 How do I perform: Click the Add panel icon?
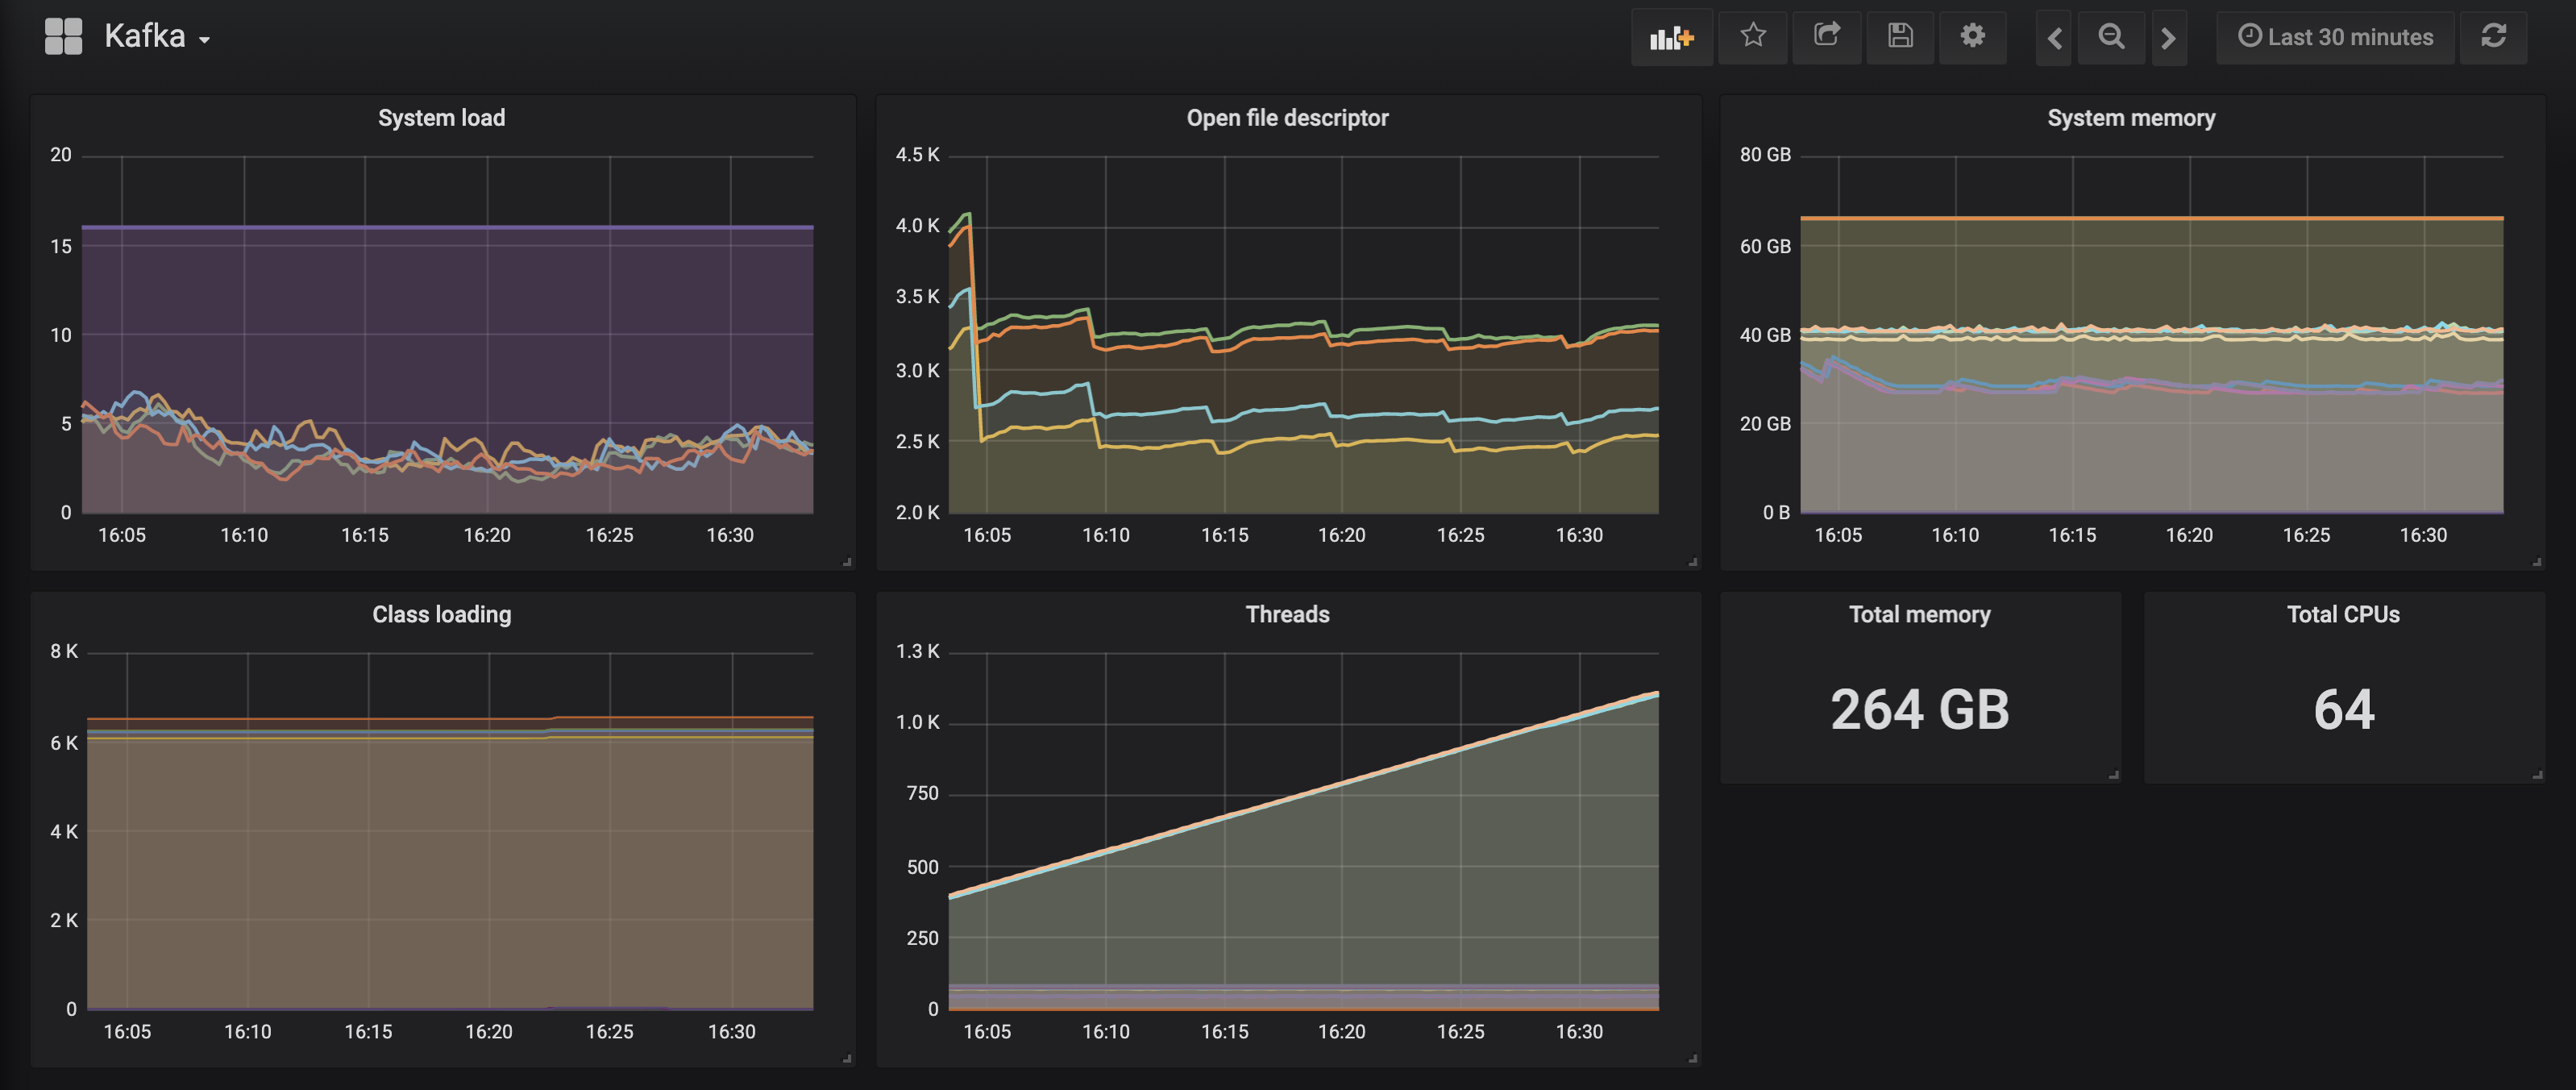1671,37
